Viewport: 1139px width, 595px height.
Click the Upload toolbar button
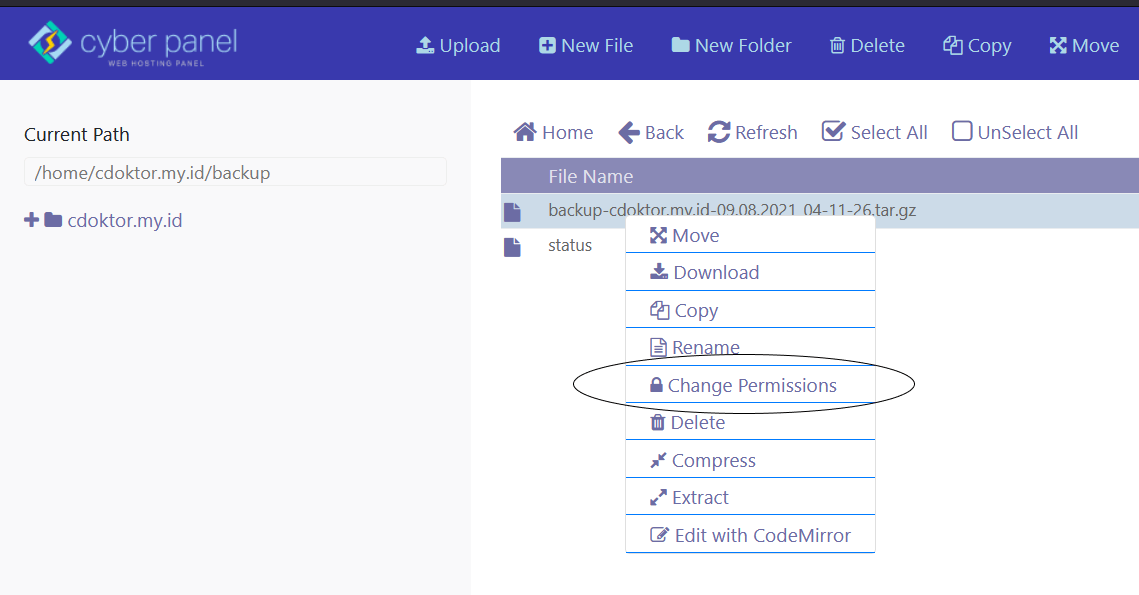click(x=458, y=46)
